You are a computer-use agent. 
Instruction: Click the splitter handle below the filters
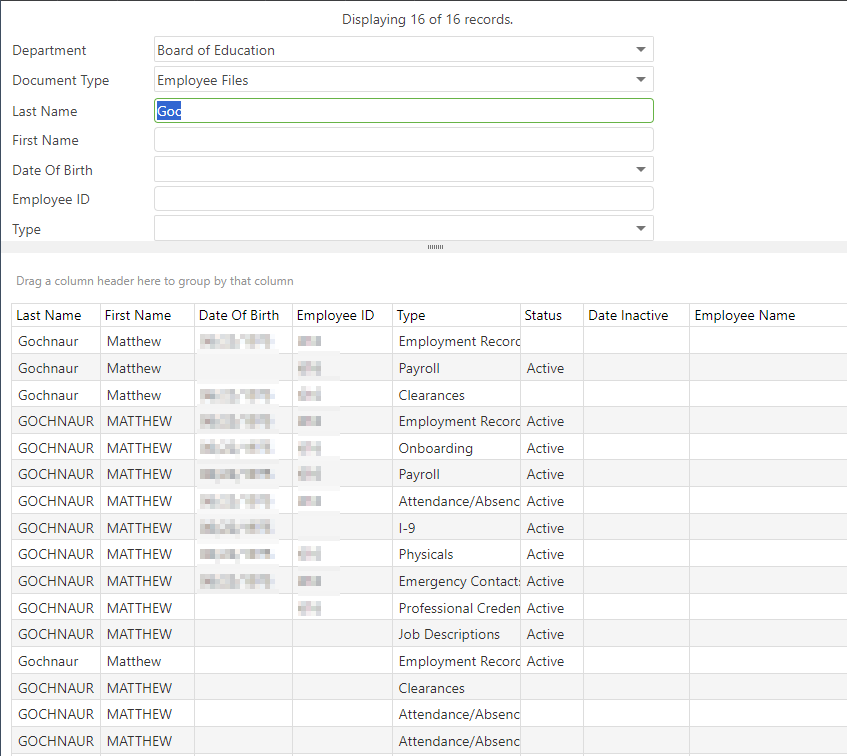click(435, 247)
